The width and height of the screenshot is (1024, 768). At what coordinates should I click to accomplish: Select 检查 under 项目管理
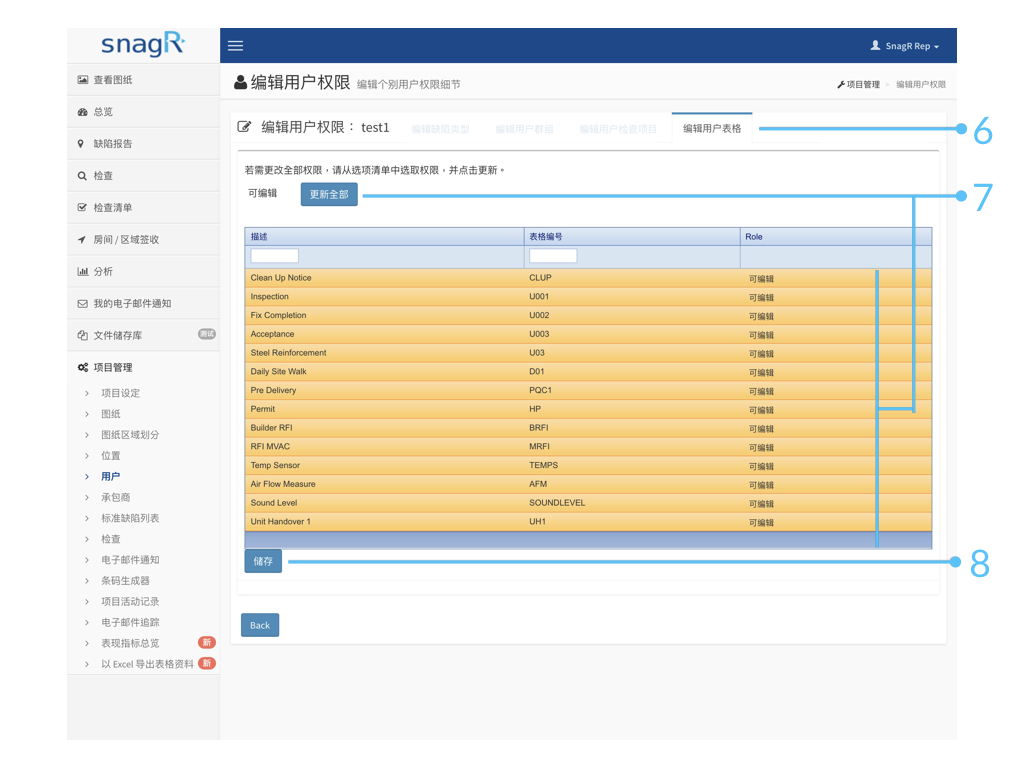pos(110,539)
